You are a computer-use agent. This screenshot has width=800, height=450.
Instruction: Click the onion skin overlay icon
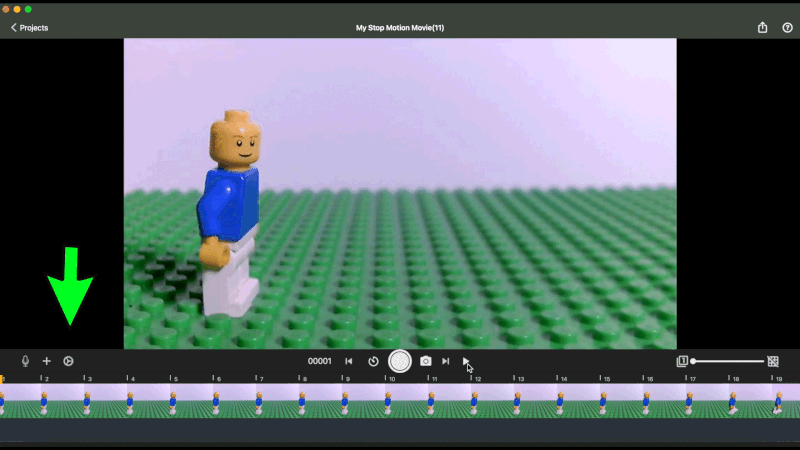682,361
